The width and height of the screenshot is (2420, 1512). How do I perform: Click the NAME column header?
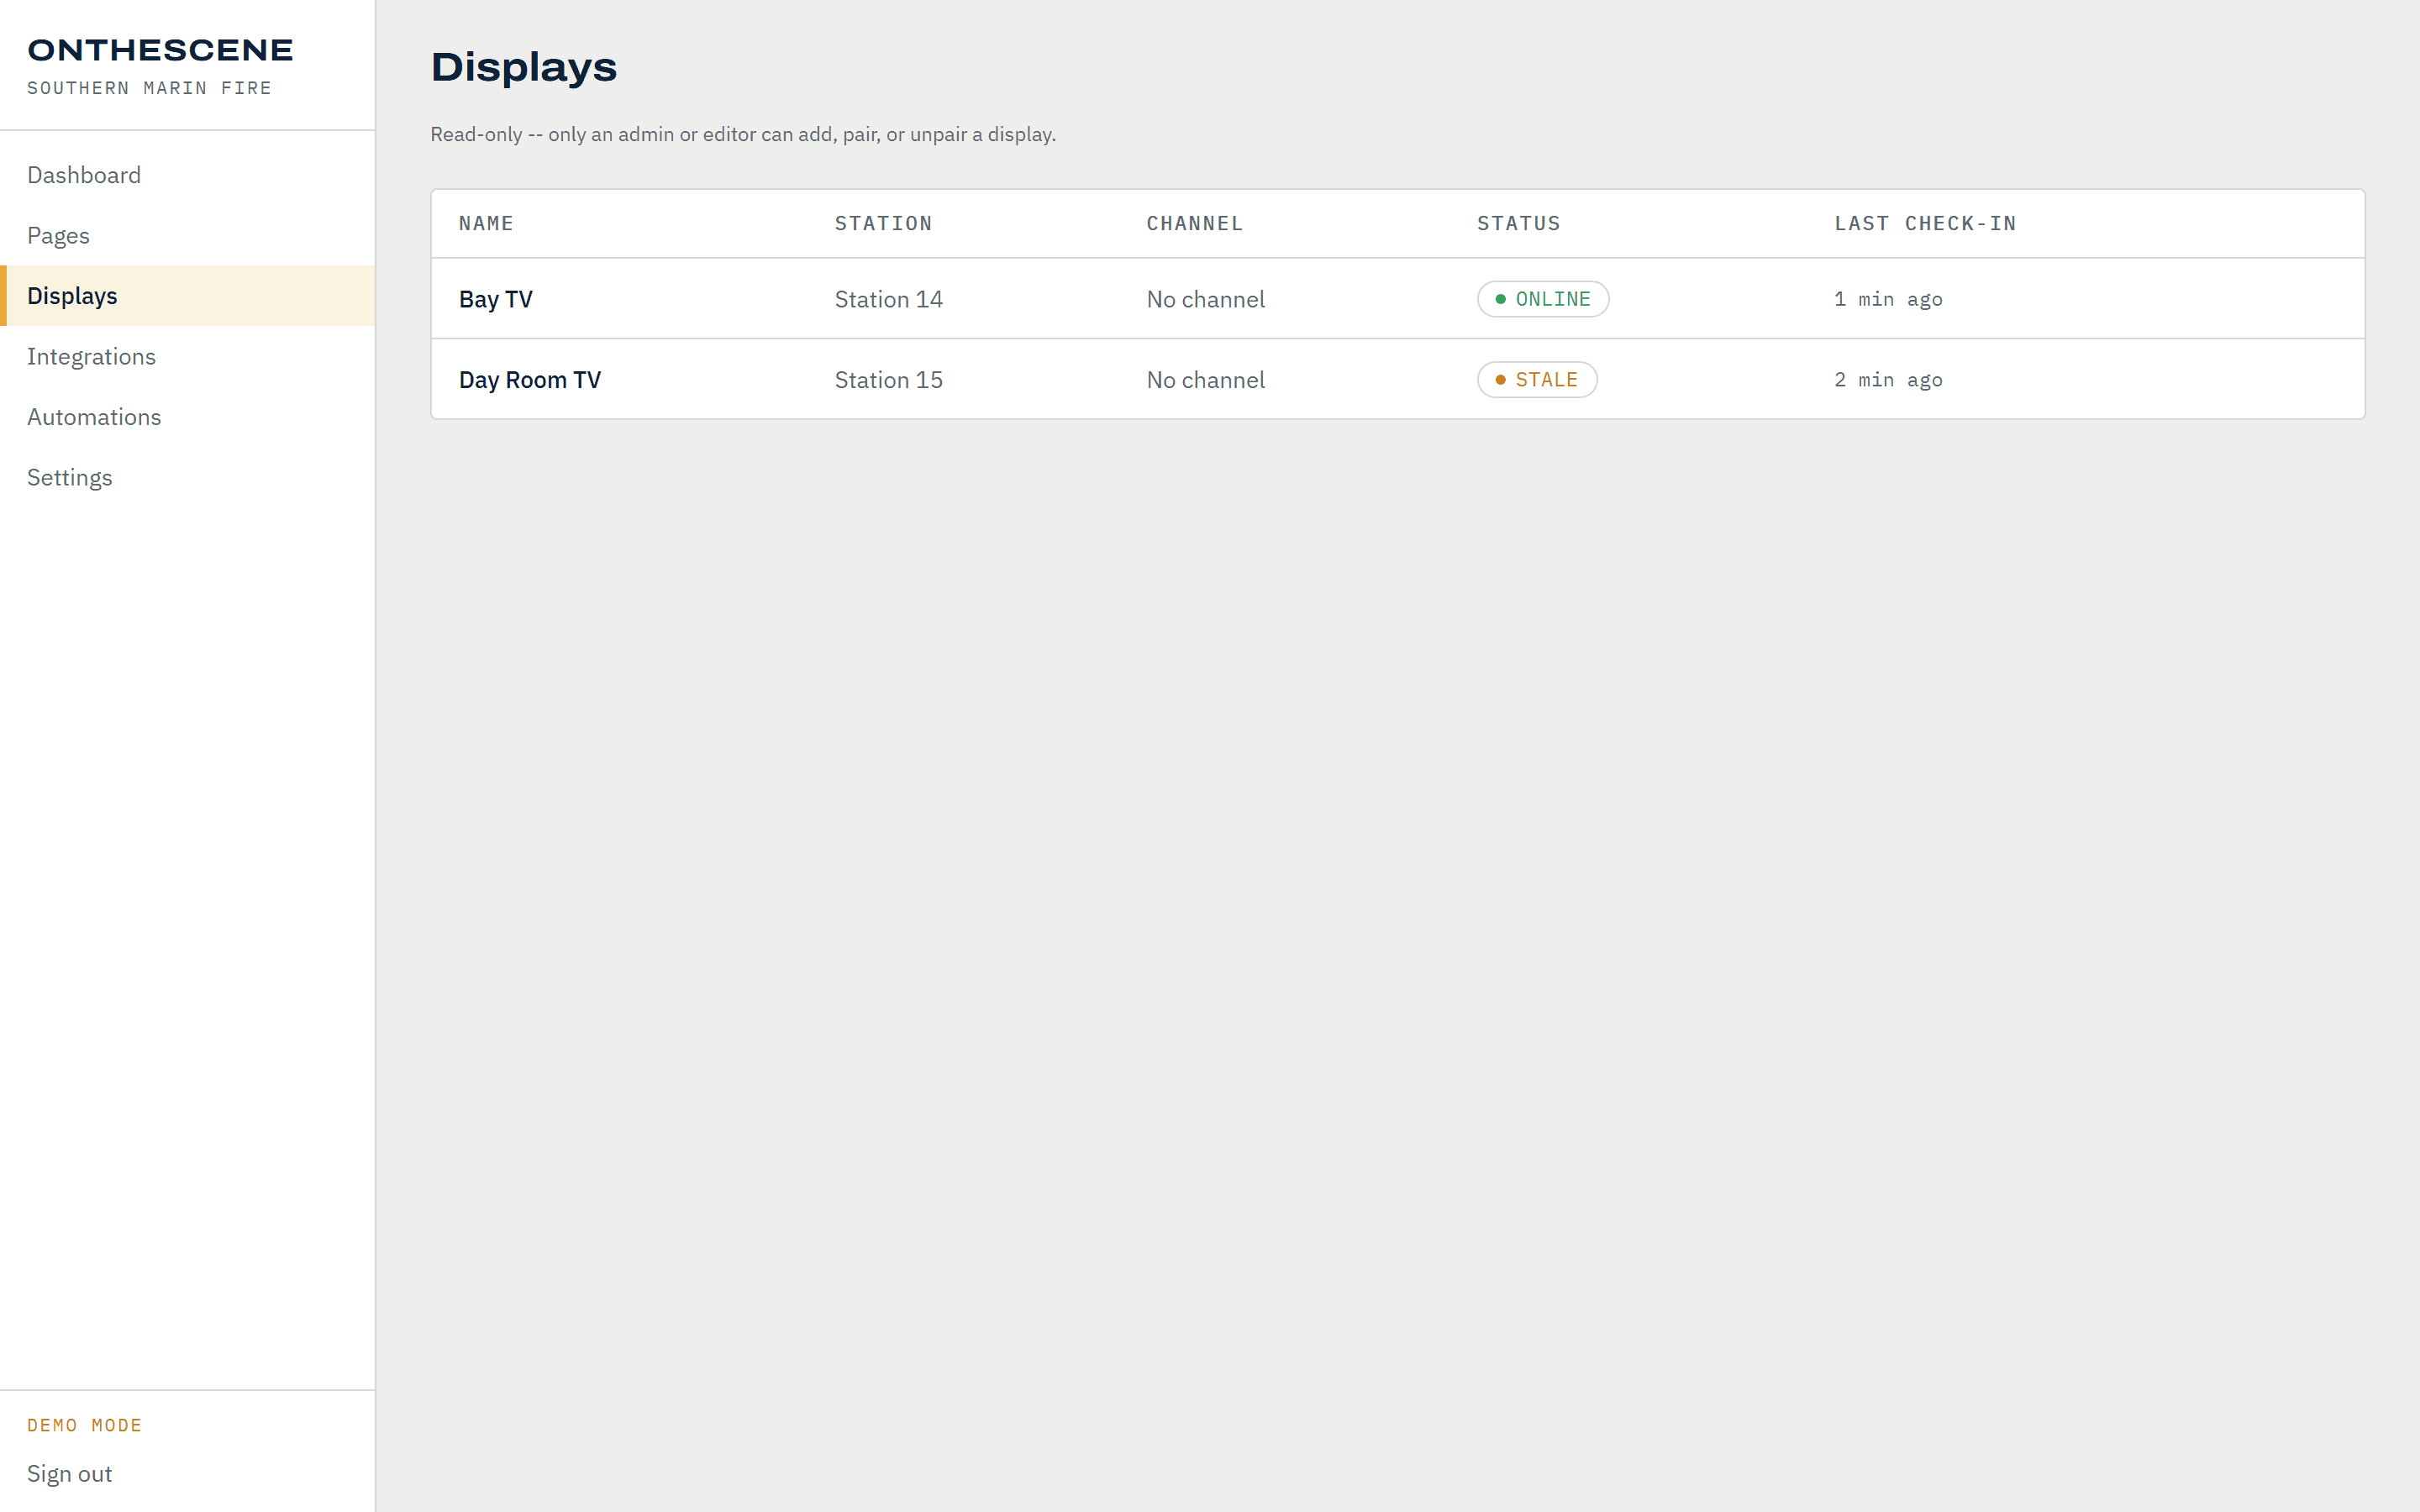[486, 224]
